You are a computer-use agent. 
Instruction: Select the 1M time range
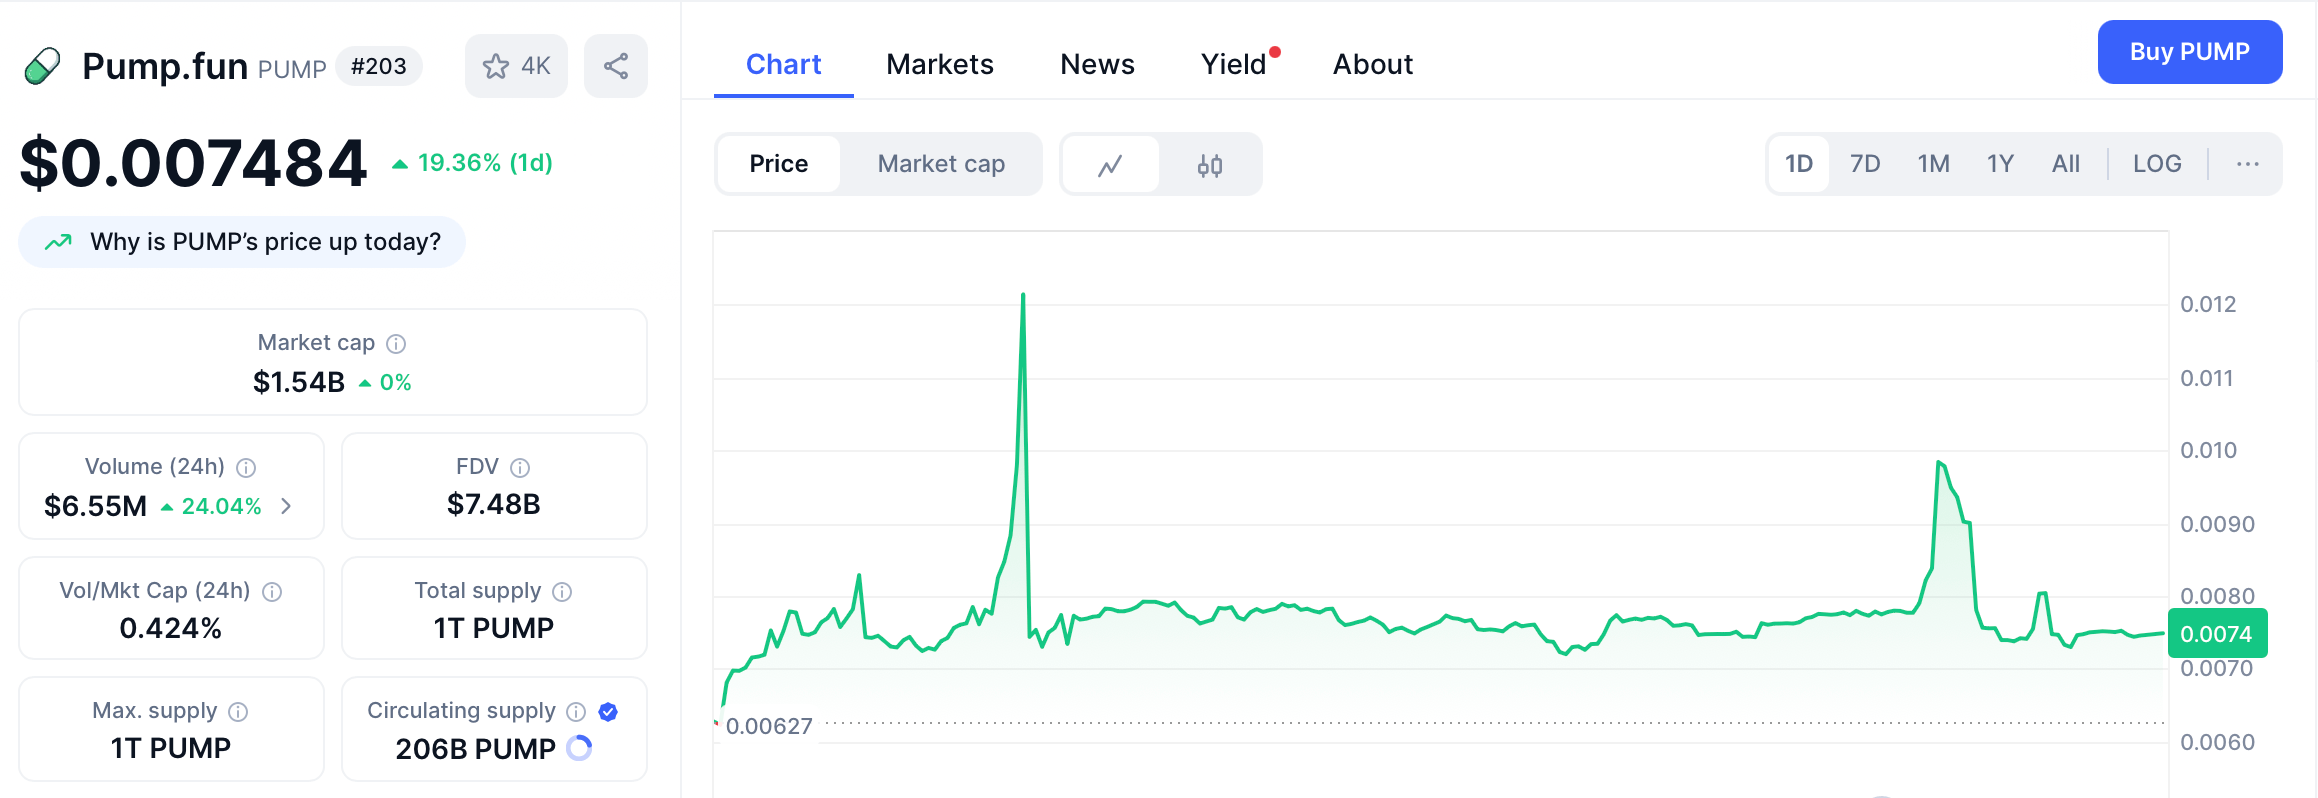(1934, 164)
